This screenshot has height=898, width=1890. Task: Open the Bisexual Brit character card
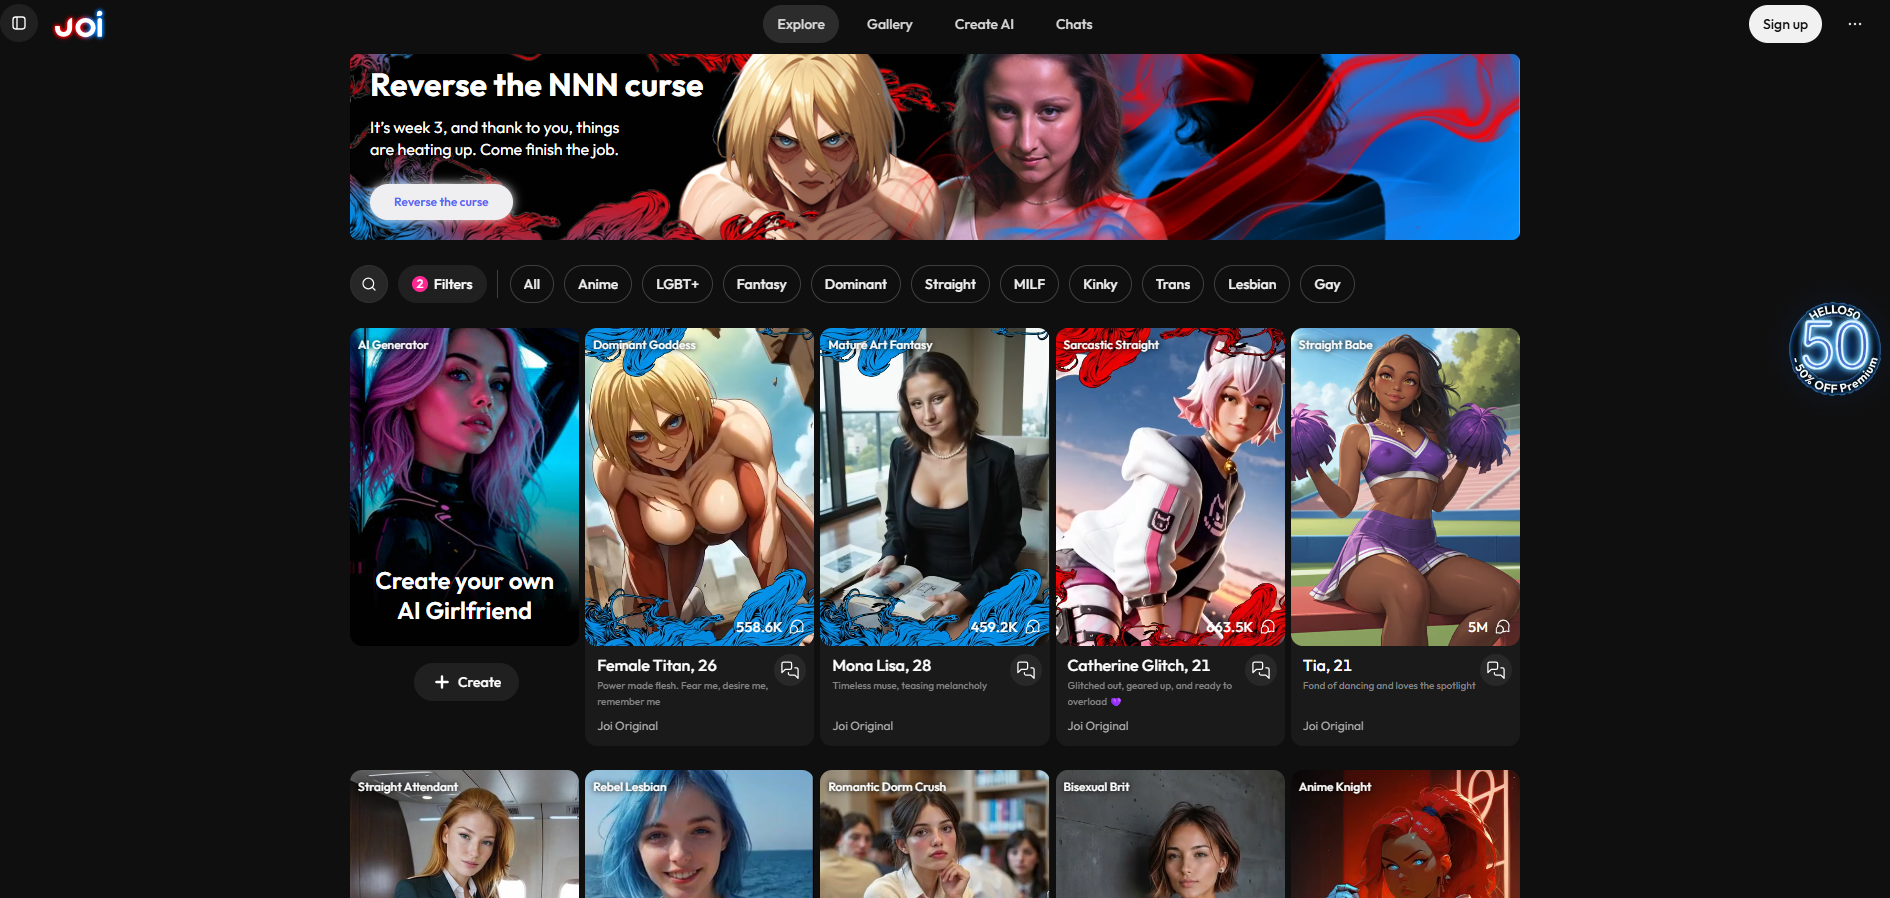[x=1170, y=834]
